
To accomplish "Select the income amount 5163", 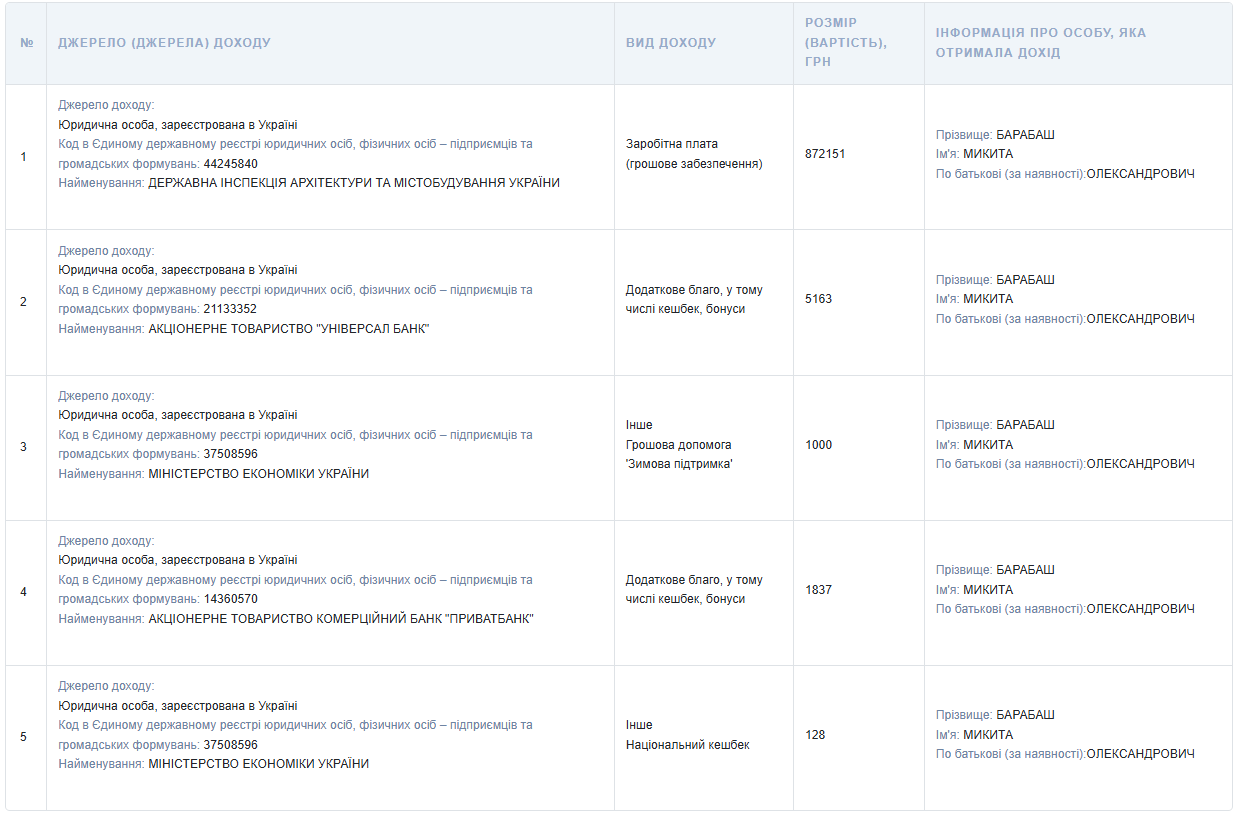I will pos(818,299).
